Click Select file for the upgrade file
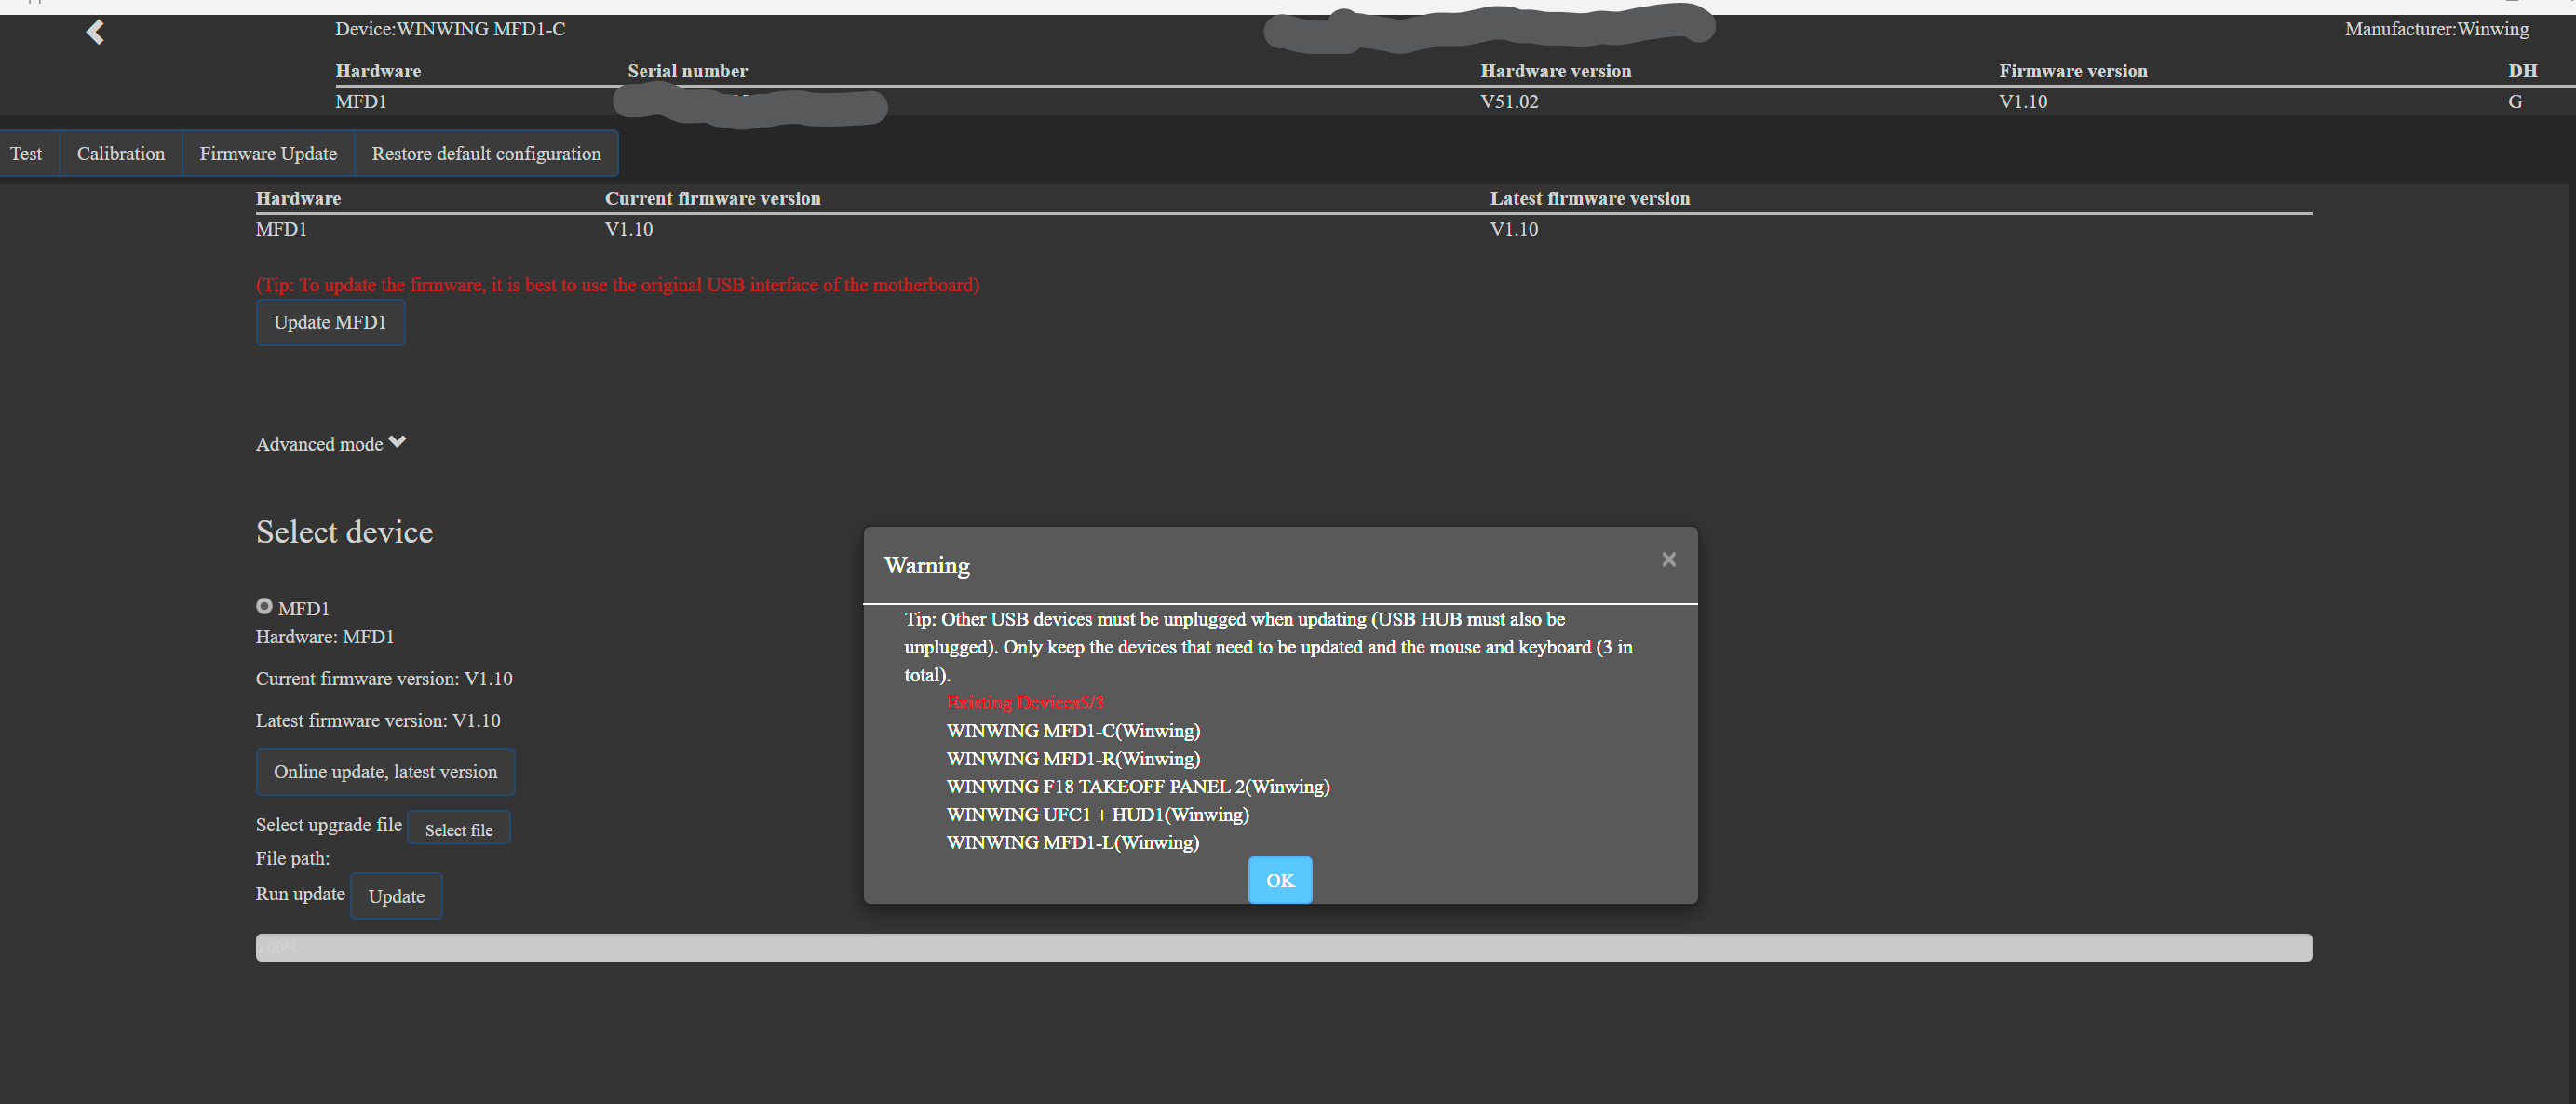 click(x=459, y=828)
